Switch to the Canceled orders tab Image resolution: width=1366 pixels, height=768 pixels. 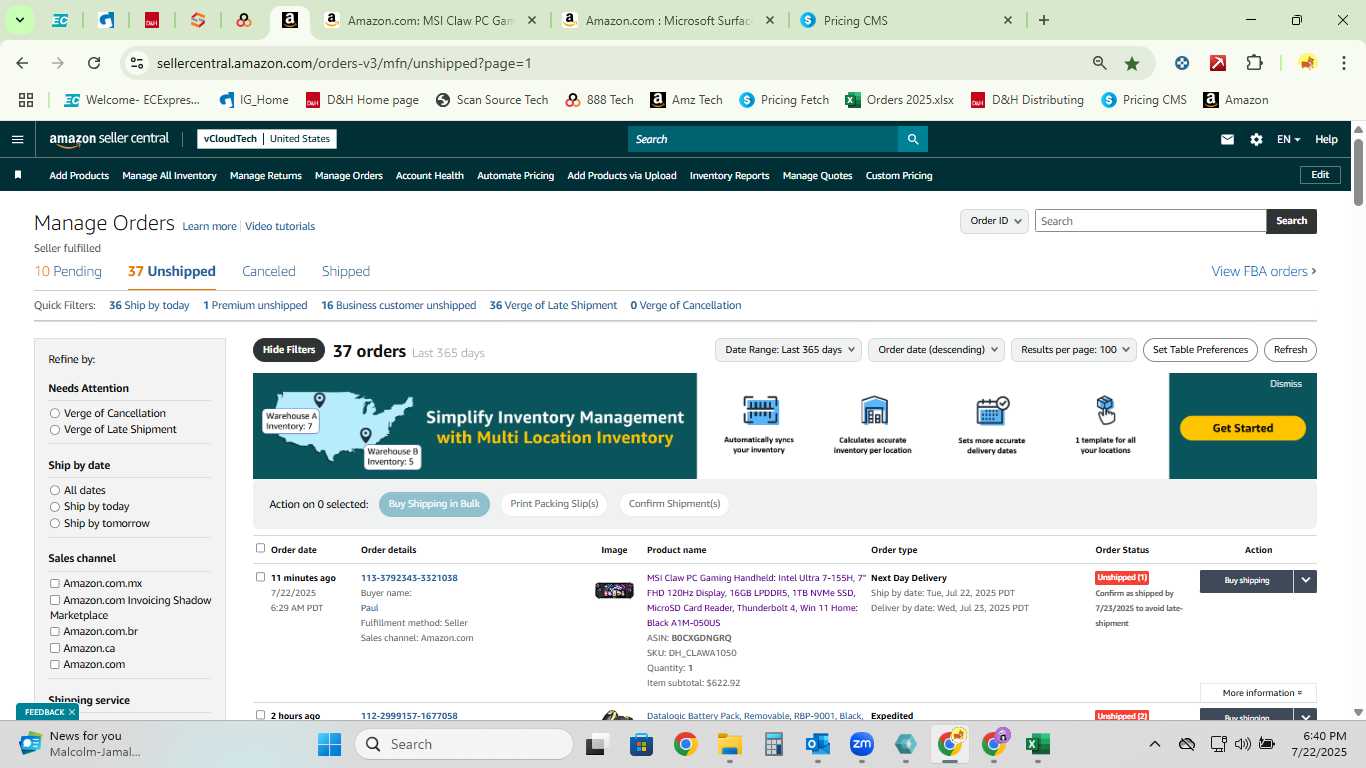pyautogui.click(x=269, y=271)
